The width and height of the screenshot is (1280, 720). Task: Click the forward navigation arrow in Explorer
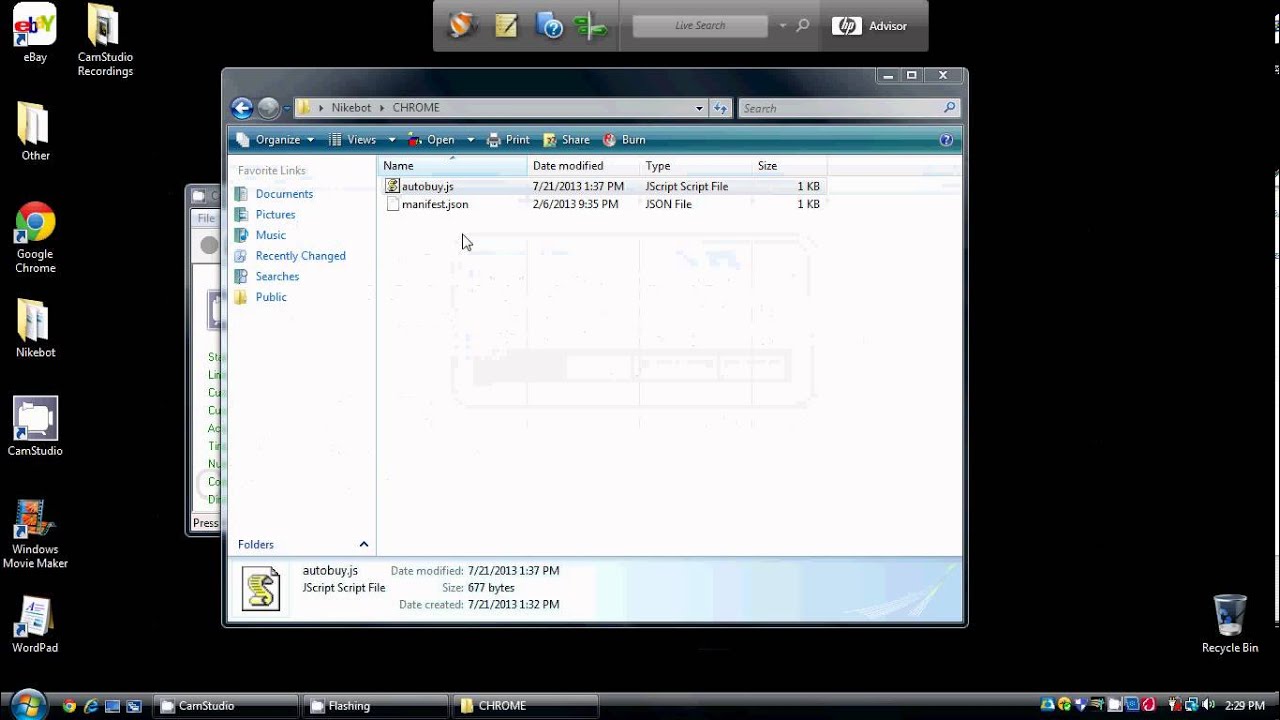coord(268,108)
